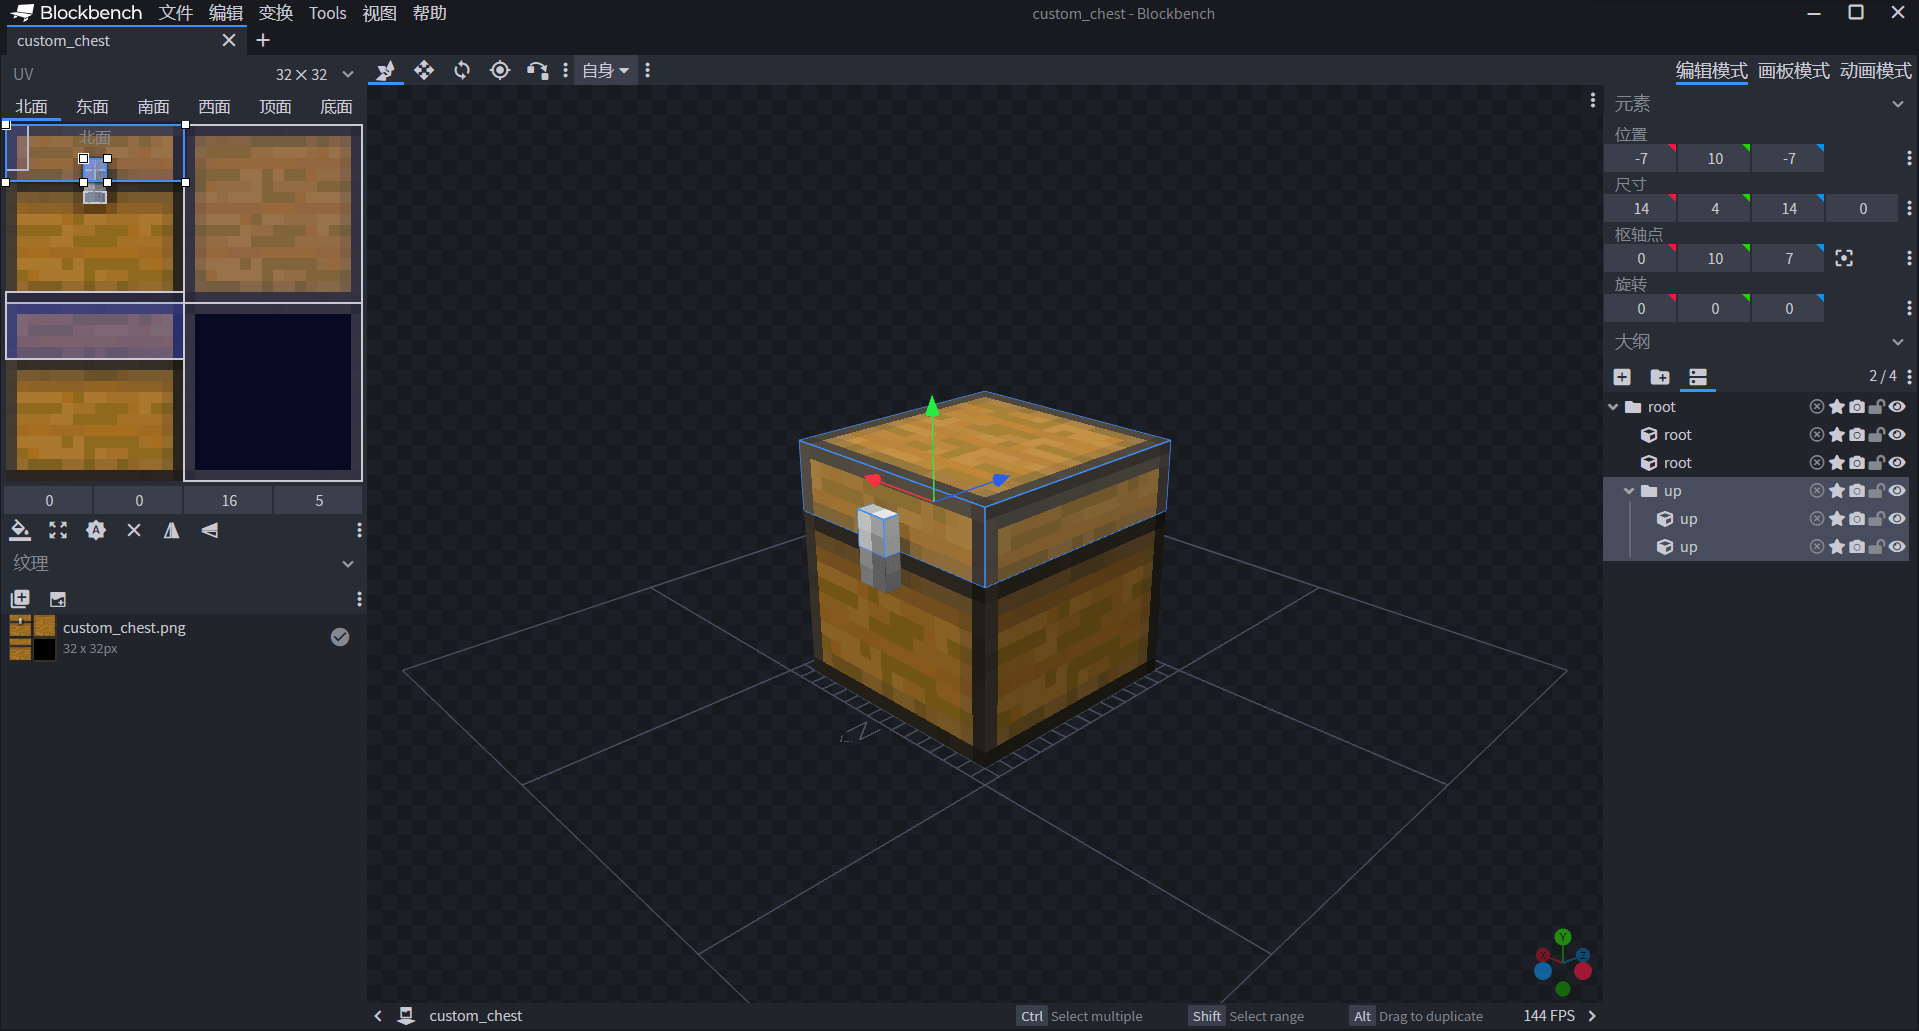1919x1031 pixels.
Task: Toggle visibility of the up folder
Action: point(1897,491)
